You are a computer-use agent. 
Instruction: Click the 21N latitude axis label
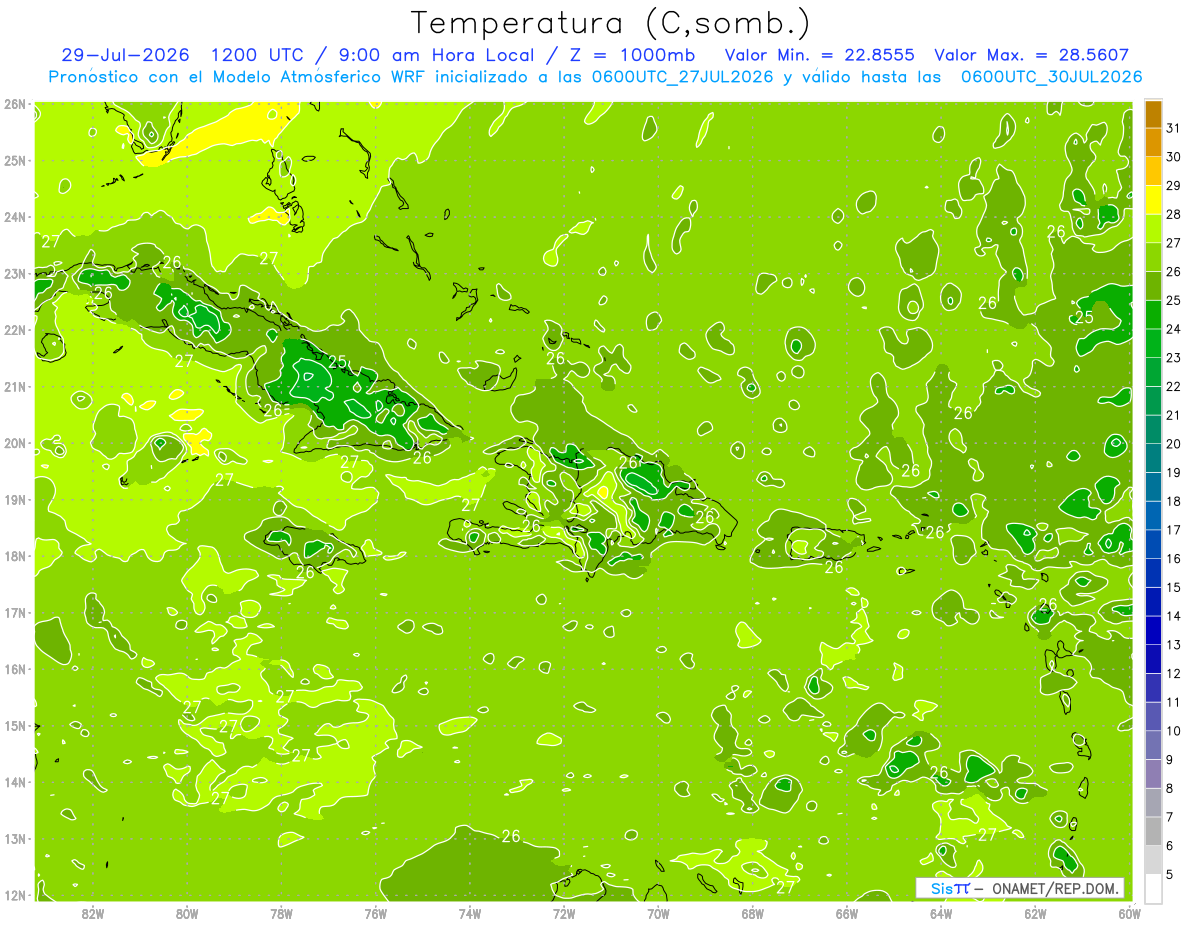tap(14, 387)
